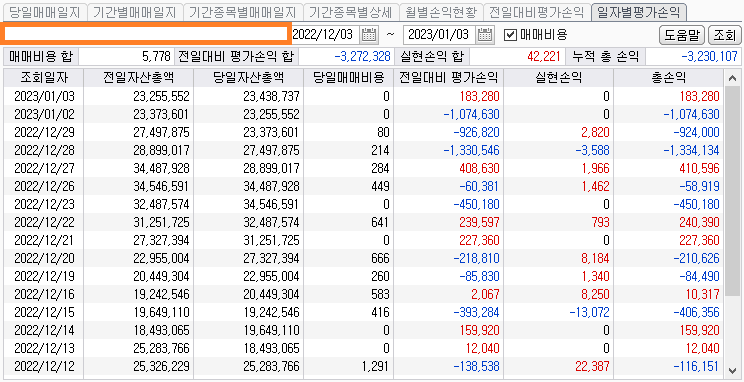Click the 조회 button

(x=725, y=35)
